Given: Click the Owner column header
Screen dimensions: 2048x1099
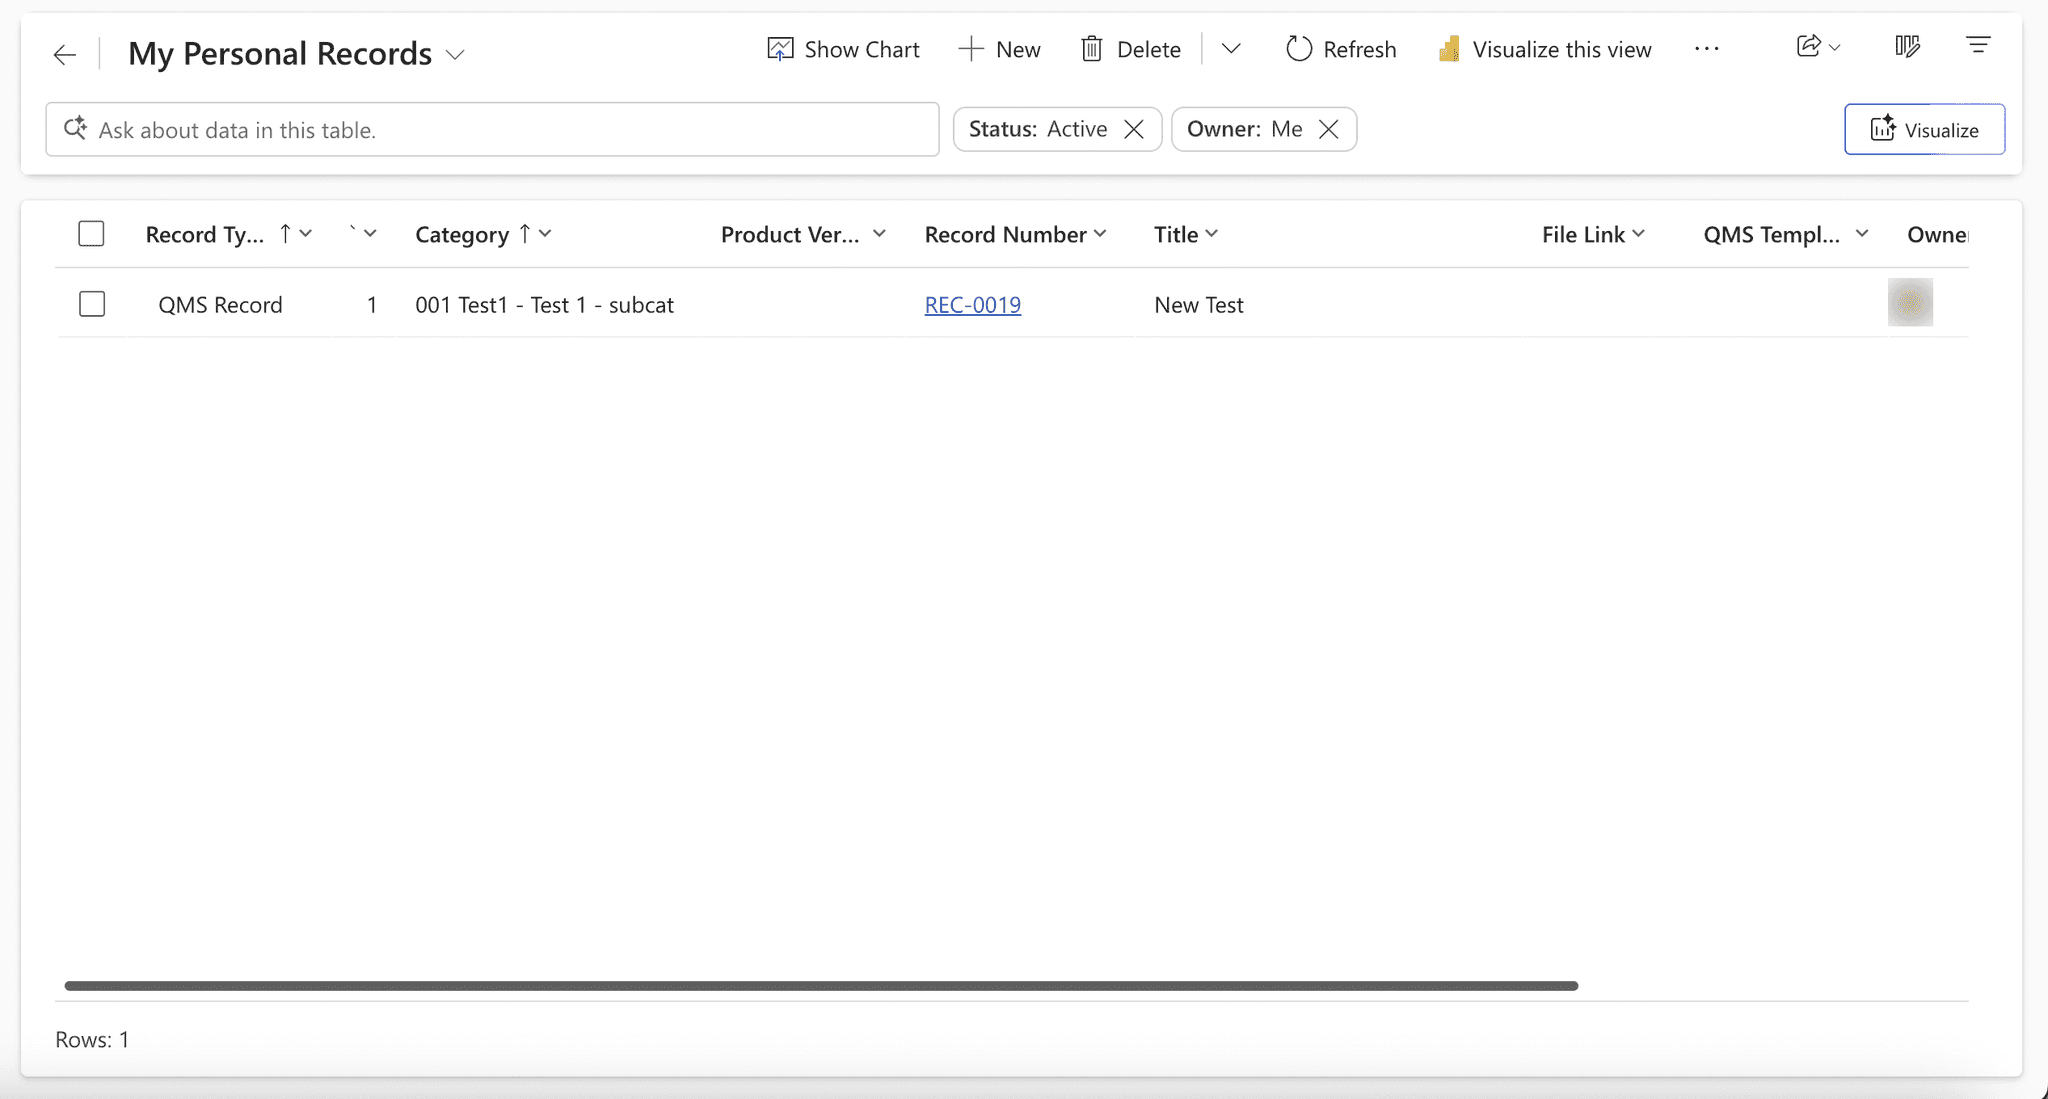Looking at the screenshot, I should coord(1937,234).
